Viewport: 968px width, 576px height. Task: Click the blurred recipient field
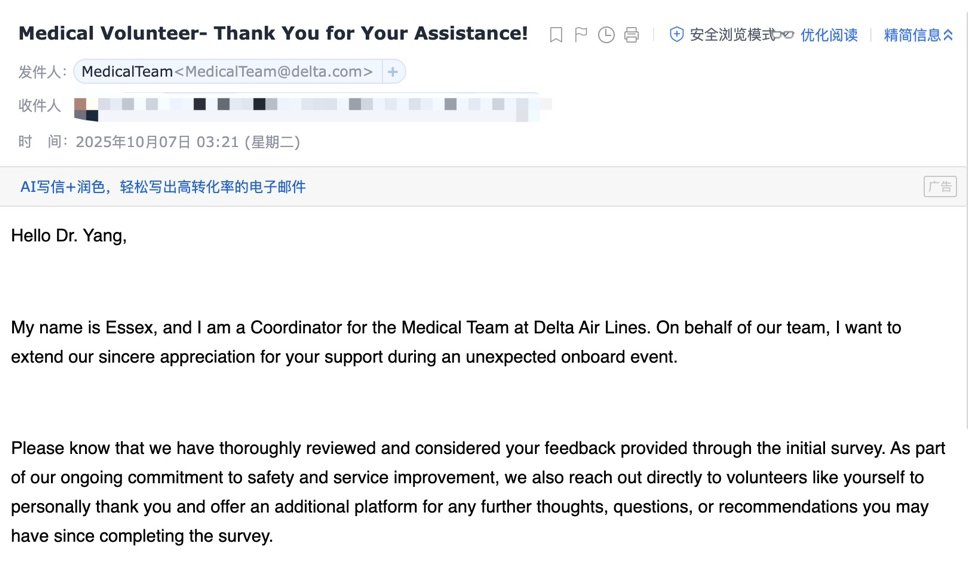point(310,105)
